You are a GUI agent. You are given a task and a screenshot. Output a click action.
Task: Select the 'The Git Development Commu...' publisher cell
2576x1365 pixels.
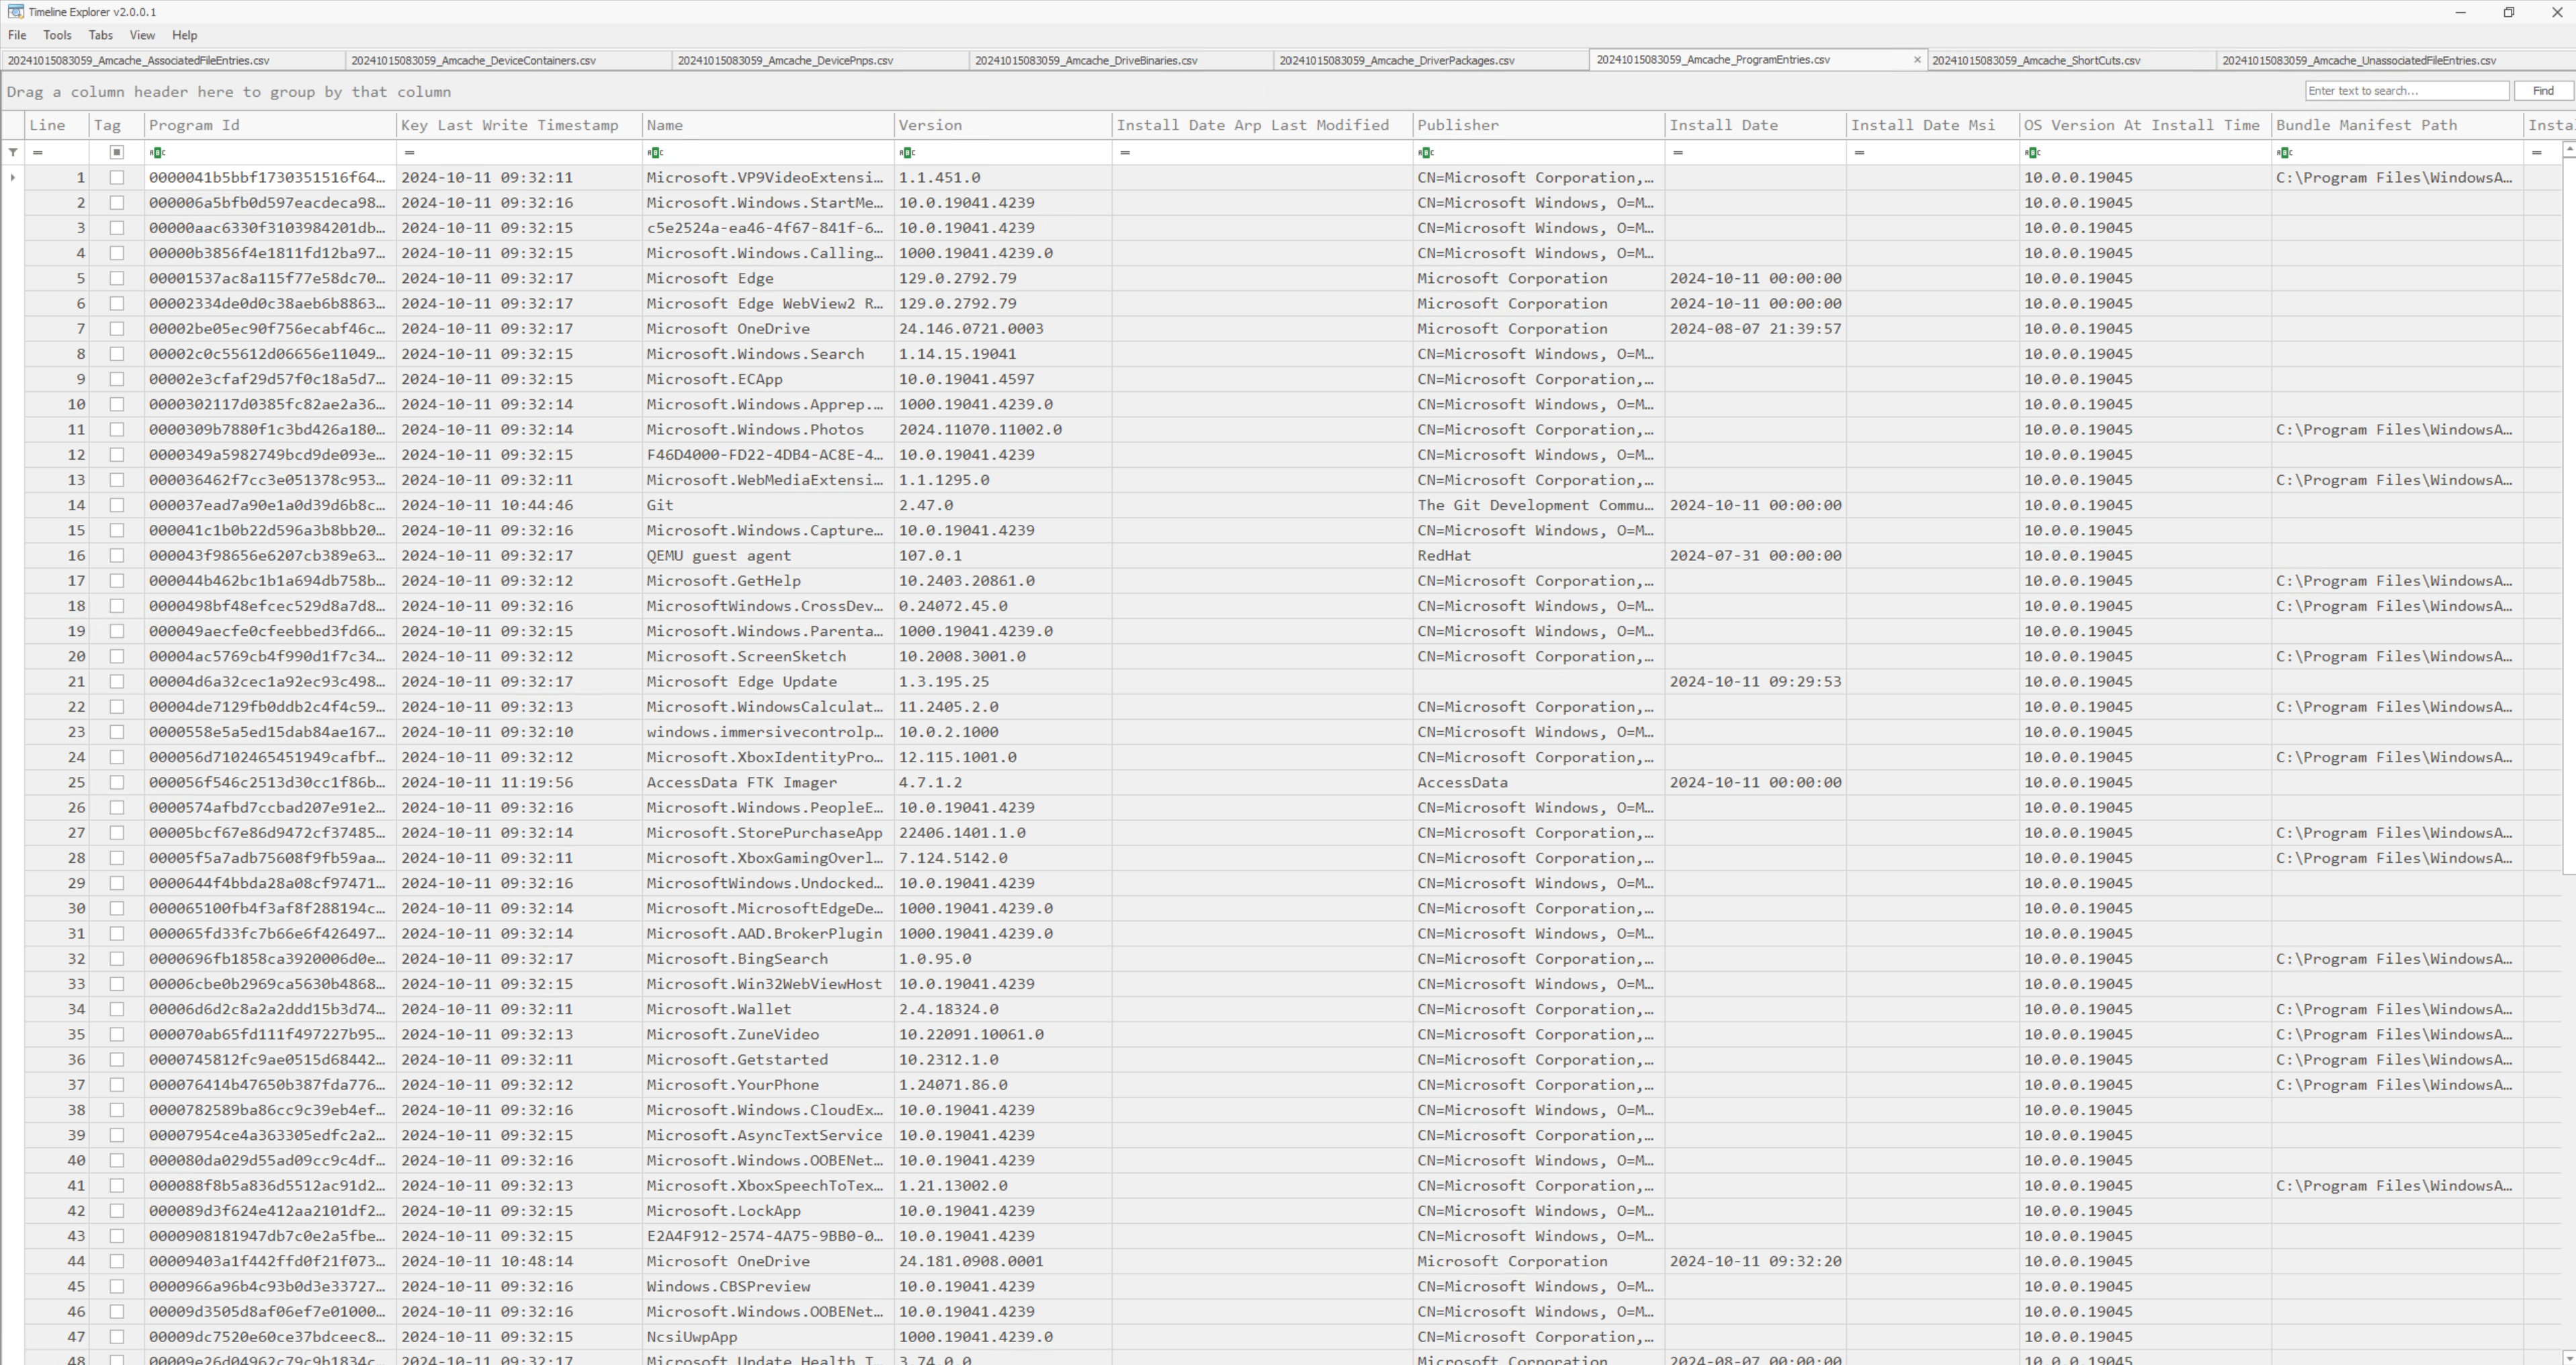click(x=1539, y=505)
